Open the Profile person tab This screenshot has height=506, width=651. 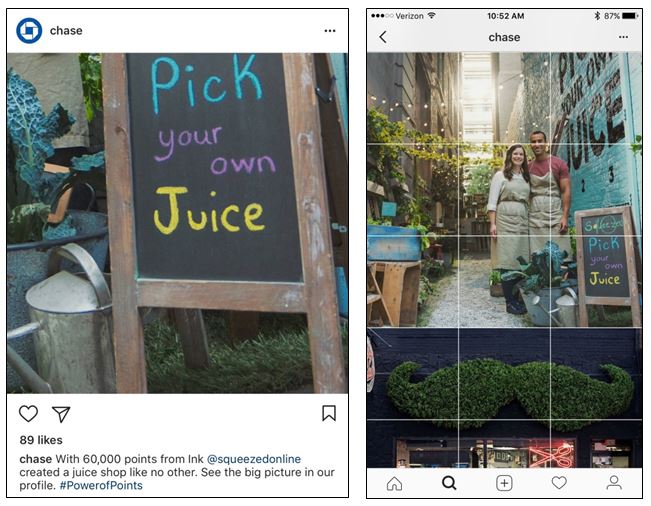pos(614,483)
